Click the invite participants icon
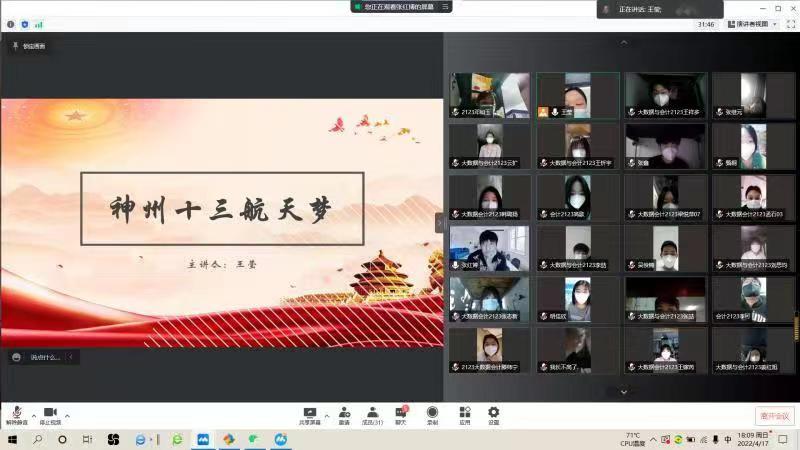The width and height of the screenshot is (800, 450). [x=344, y=413]
